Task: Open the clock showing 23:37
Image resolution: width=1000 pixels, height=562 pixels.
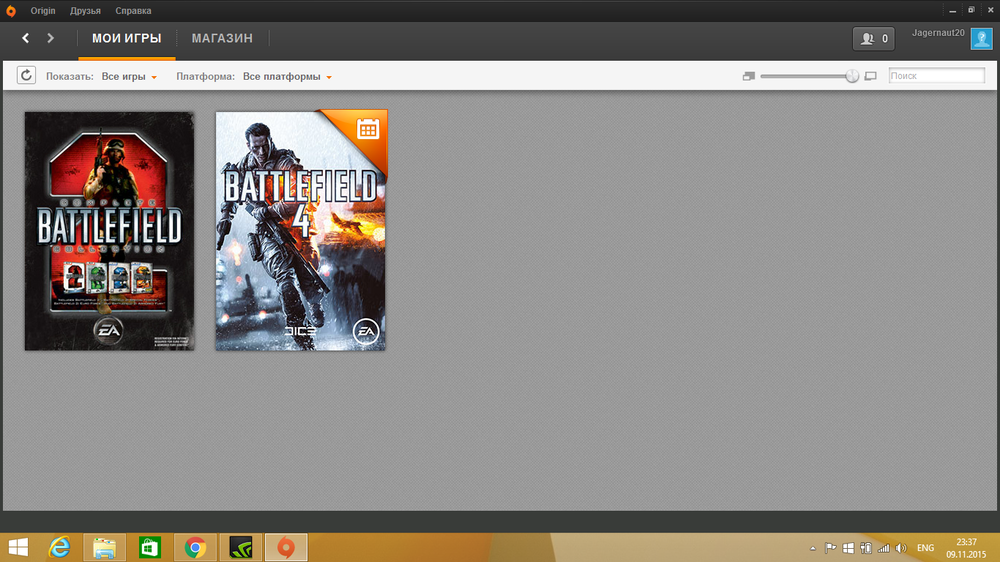Action: tap(966, 548)
